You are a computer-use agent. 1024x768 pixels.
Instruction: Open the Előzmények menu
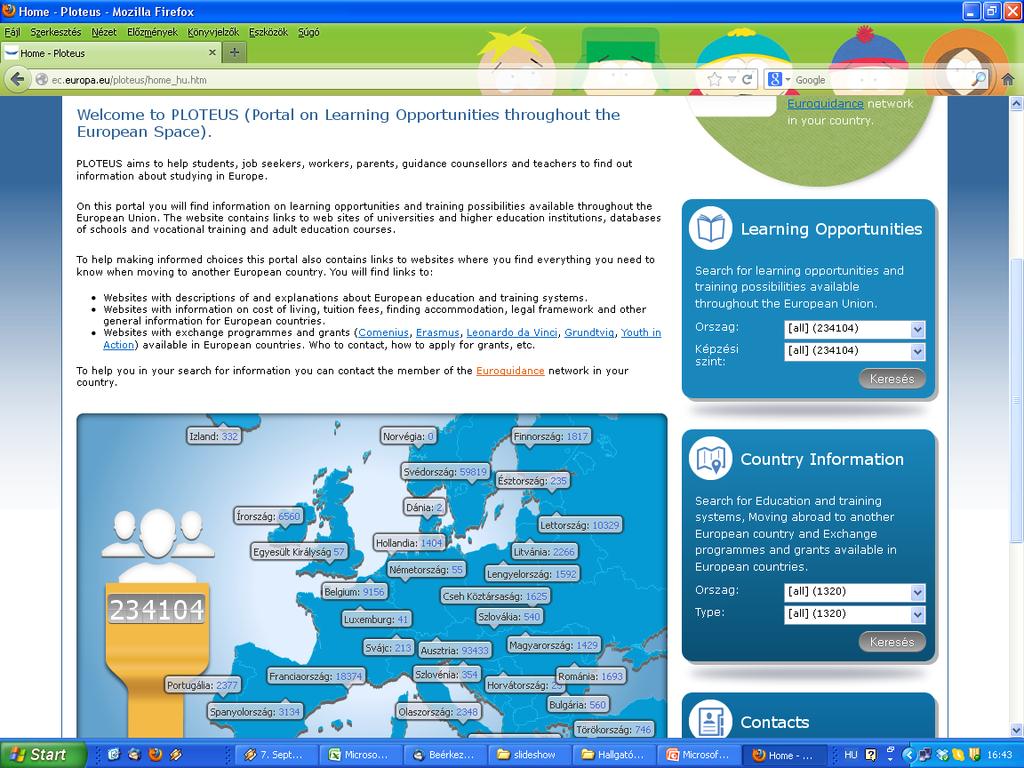152,32
